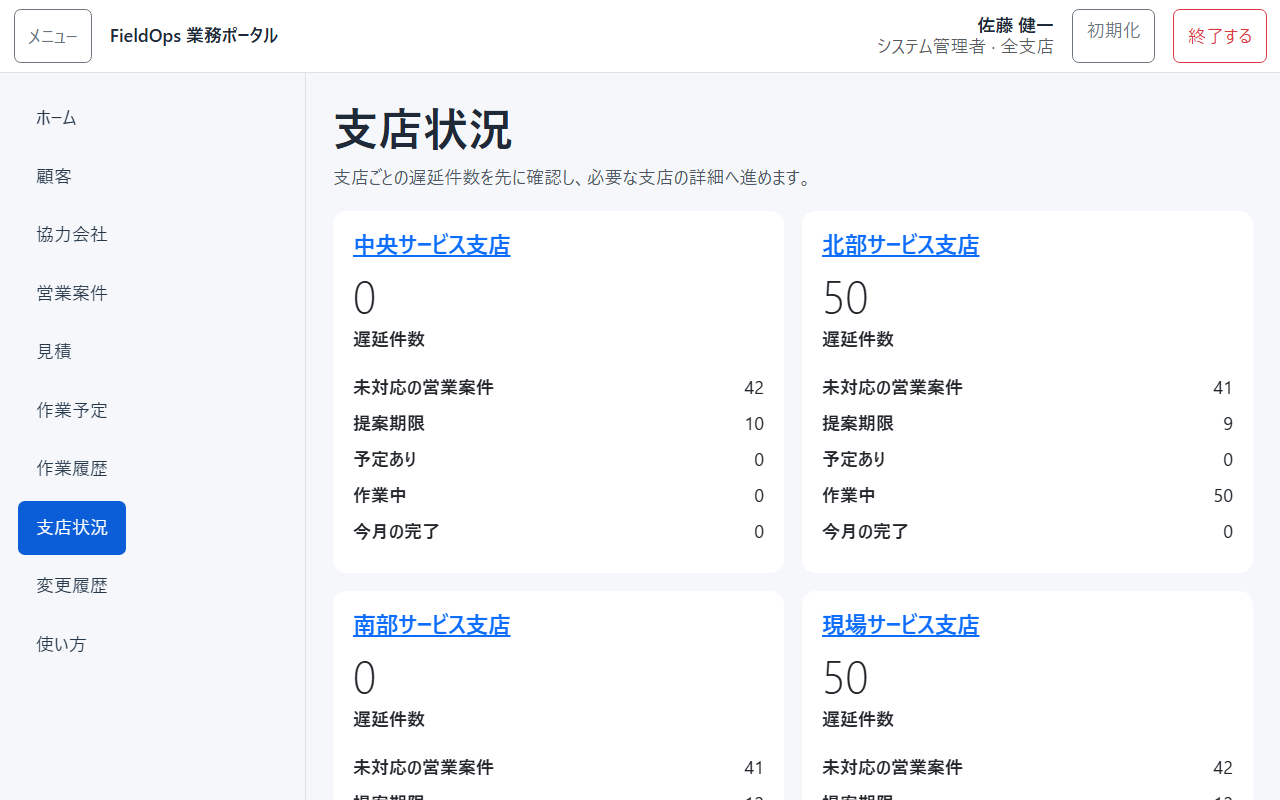Click 未対応の営業案件 in 北部サービス支店 card

(892, 388)
